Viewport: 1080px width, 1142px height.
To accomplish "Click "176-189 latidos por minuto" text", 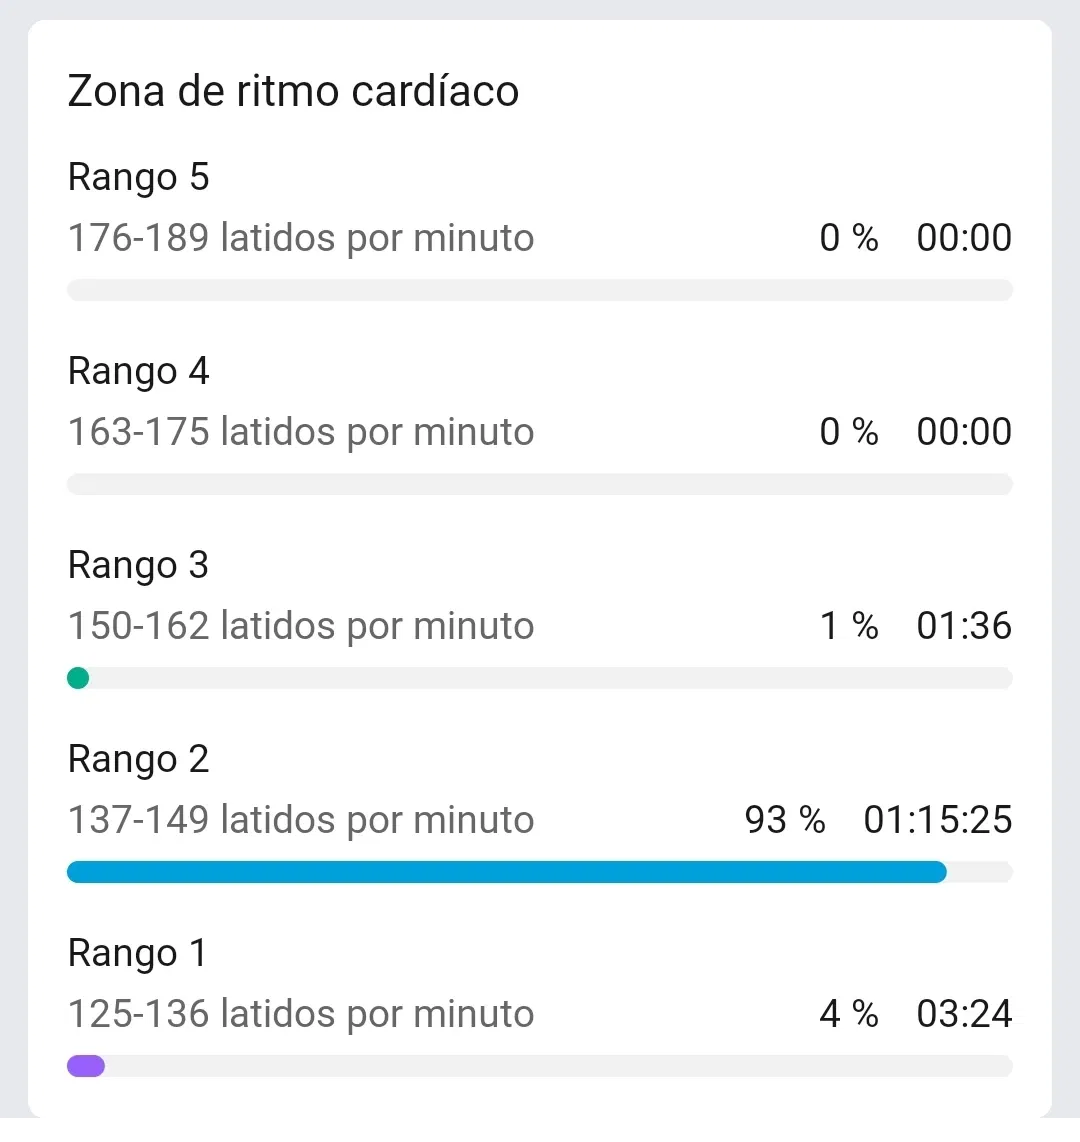I will (300, 239).
